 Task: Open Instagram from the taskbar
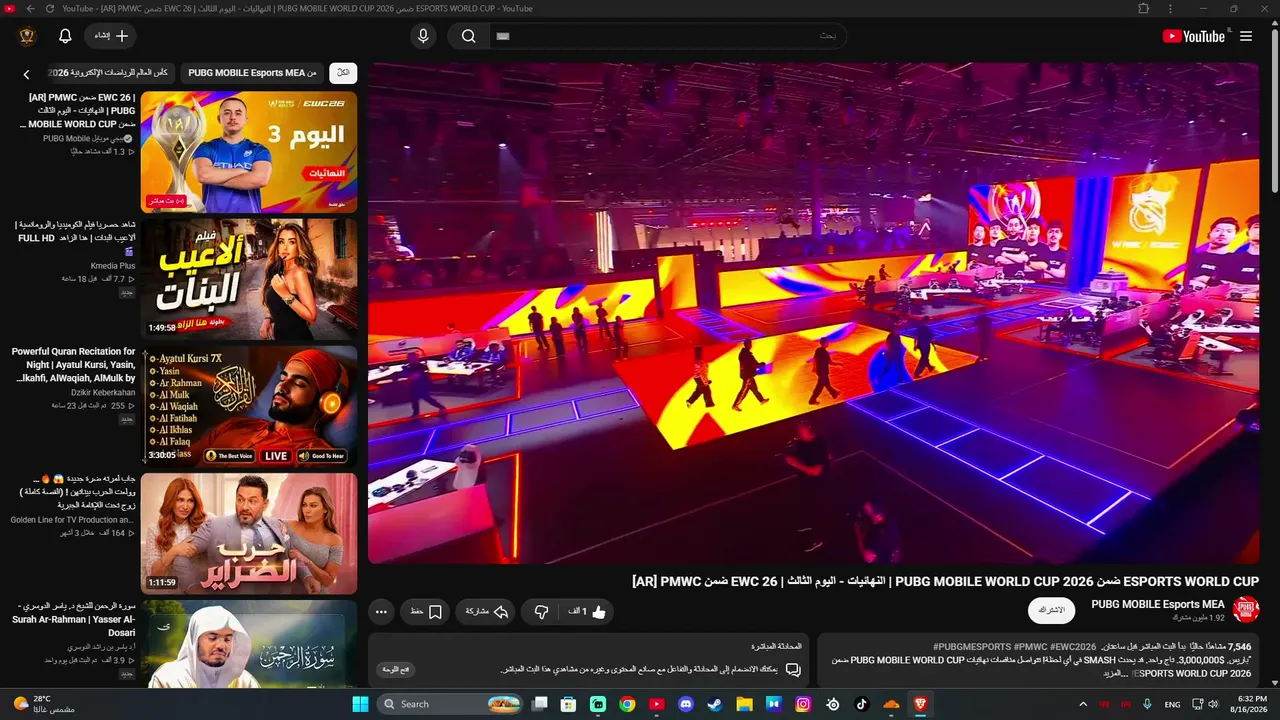pyautogui.click(x=803, y=704)
